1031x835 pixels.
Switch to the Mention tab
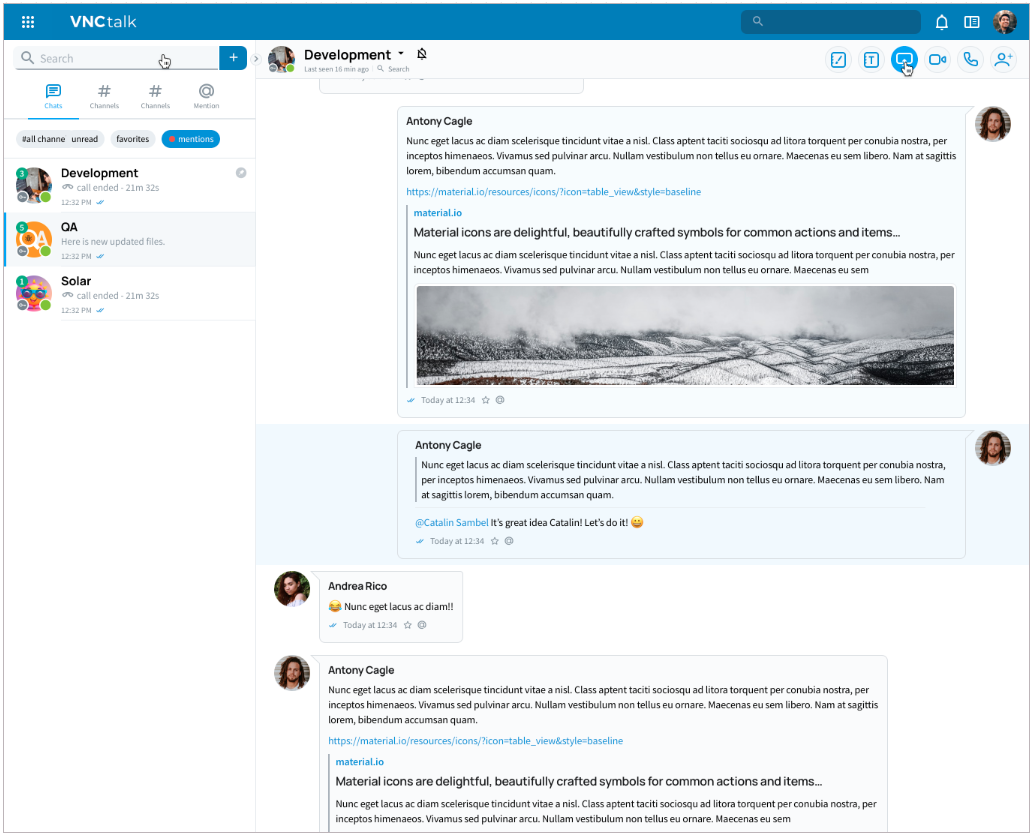[206, 96]
